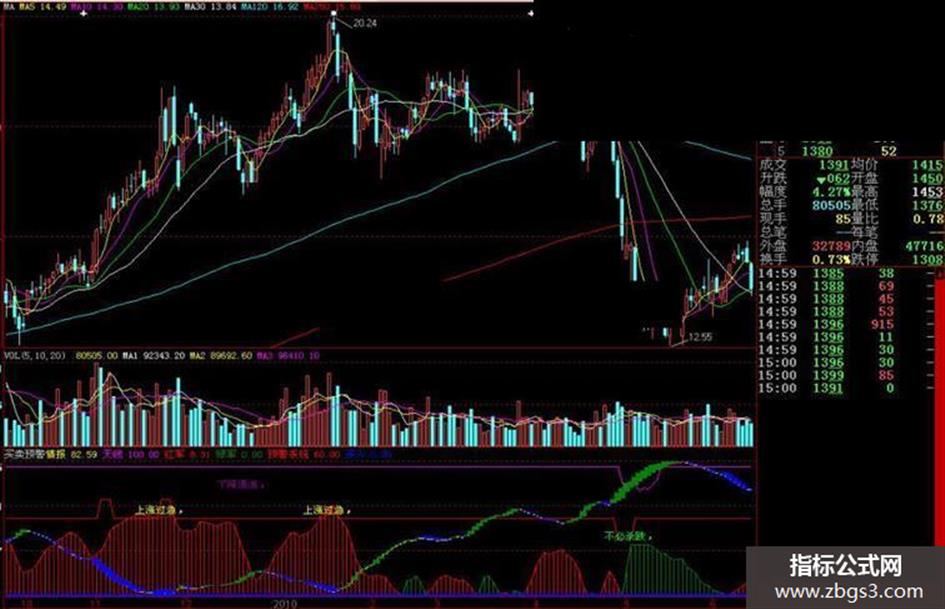Click the 换手 0.73% value
Viewport: 945px width, 609px height.
click(830, 259)
